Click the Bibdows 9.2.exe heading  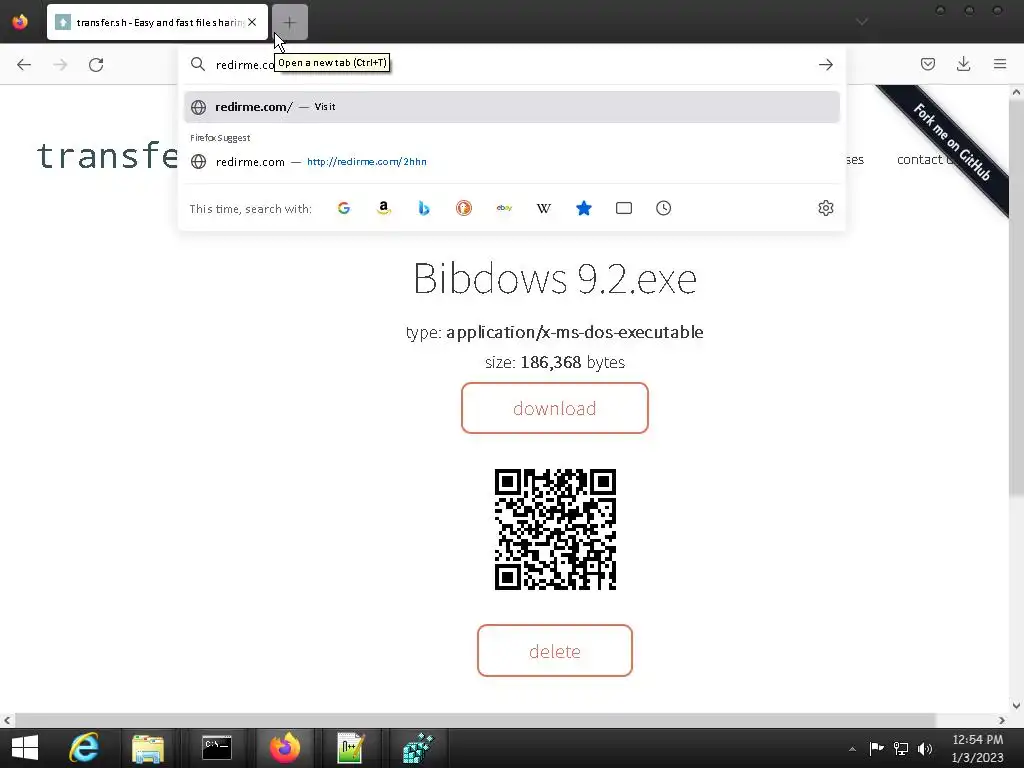[x=555, y=279]
